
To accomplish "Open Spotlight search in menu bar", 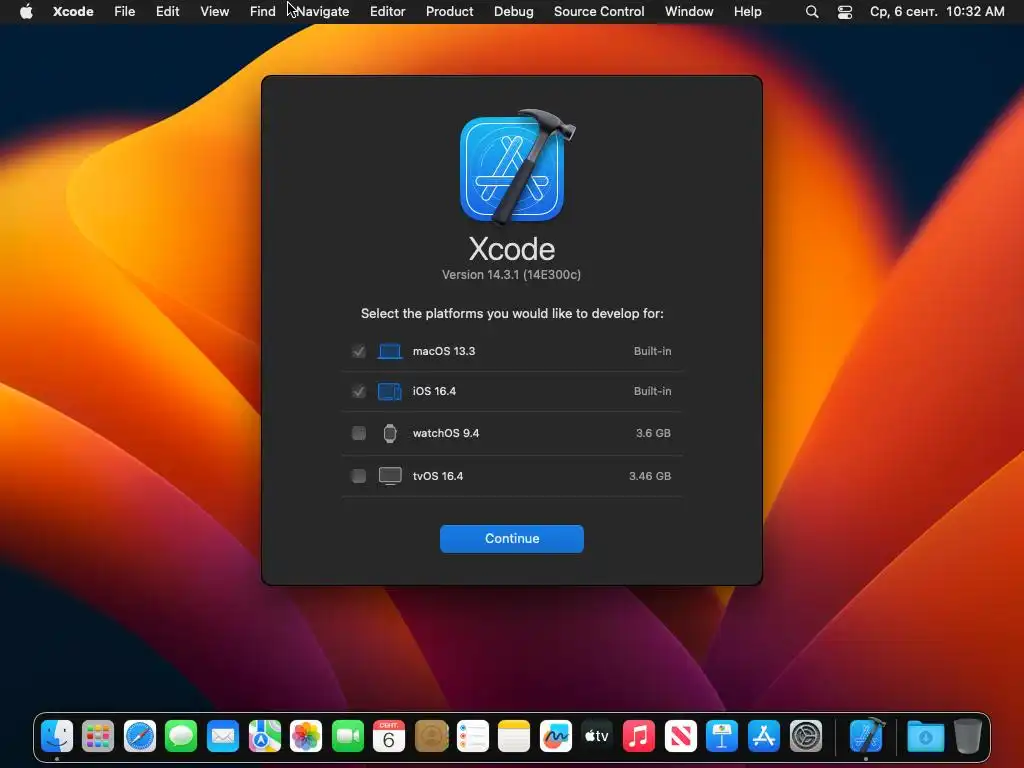I will pyautogui.click(x=812, y=12).
